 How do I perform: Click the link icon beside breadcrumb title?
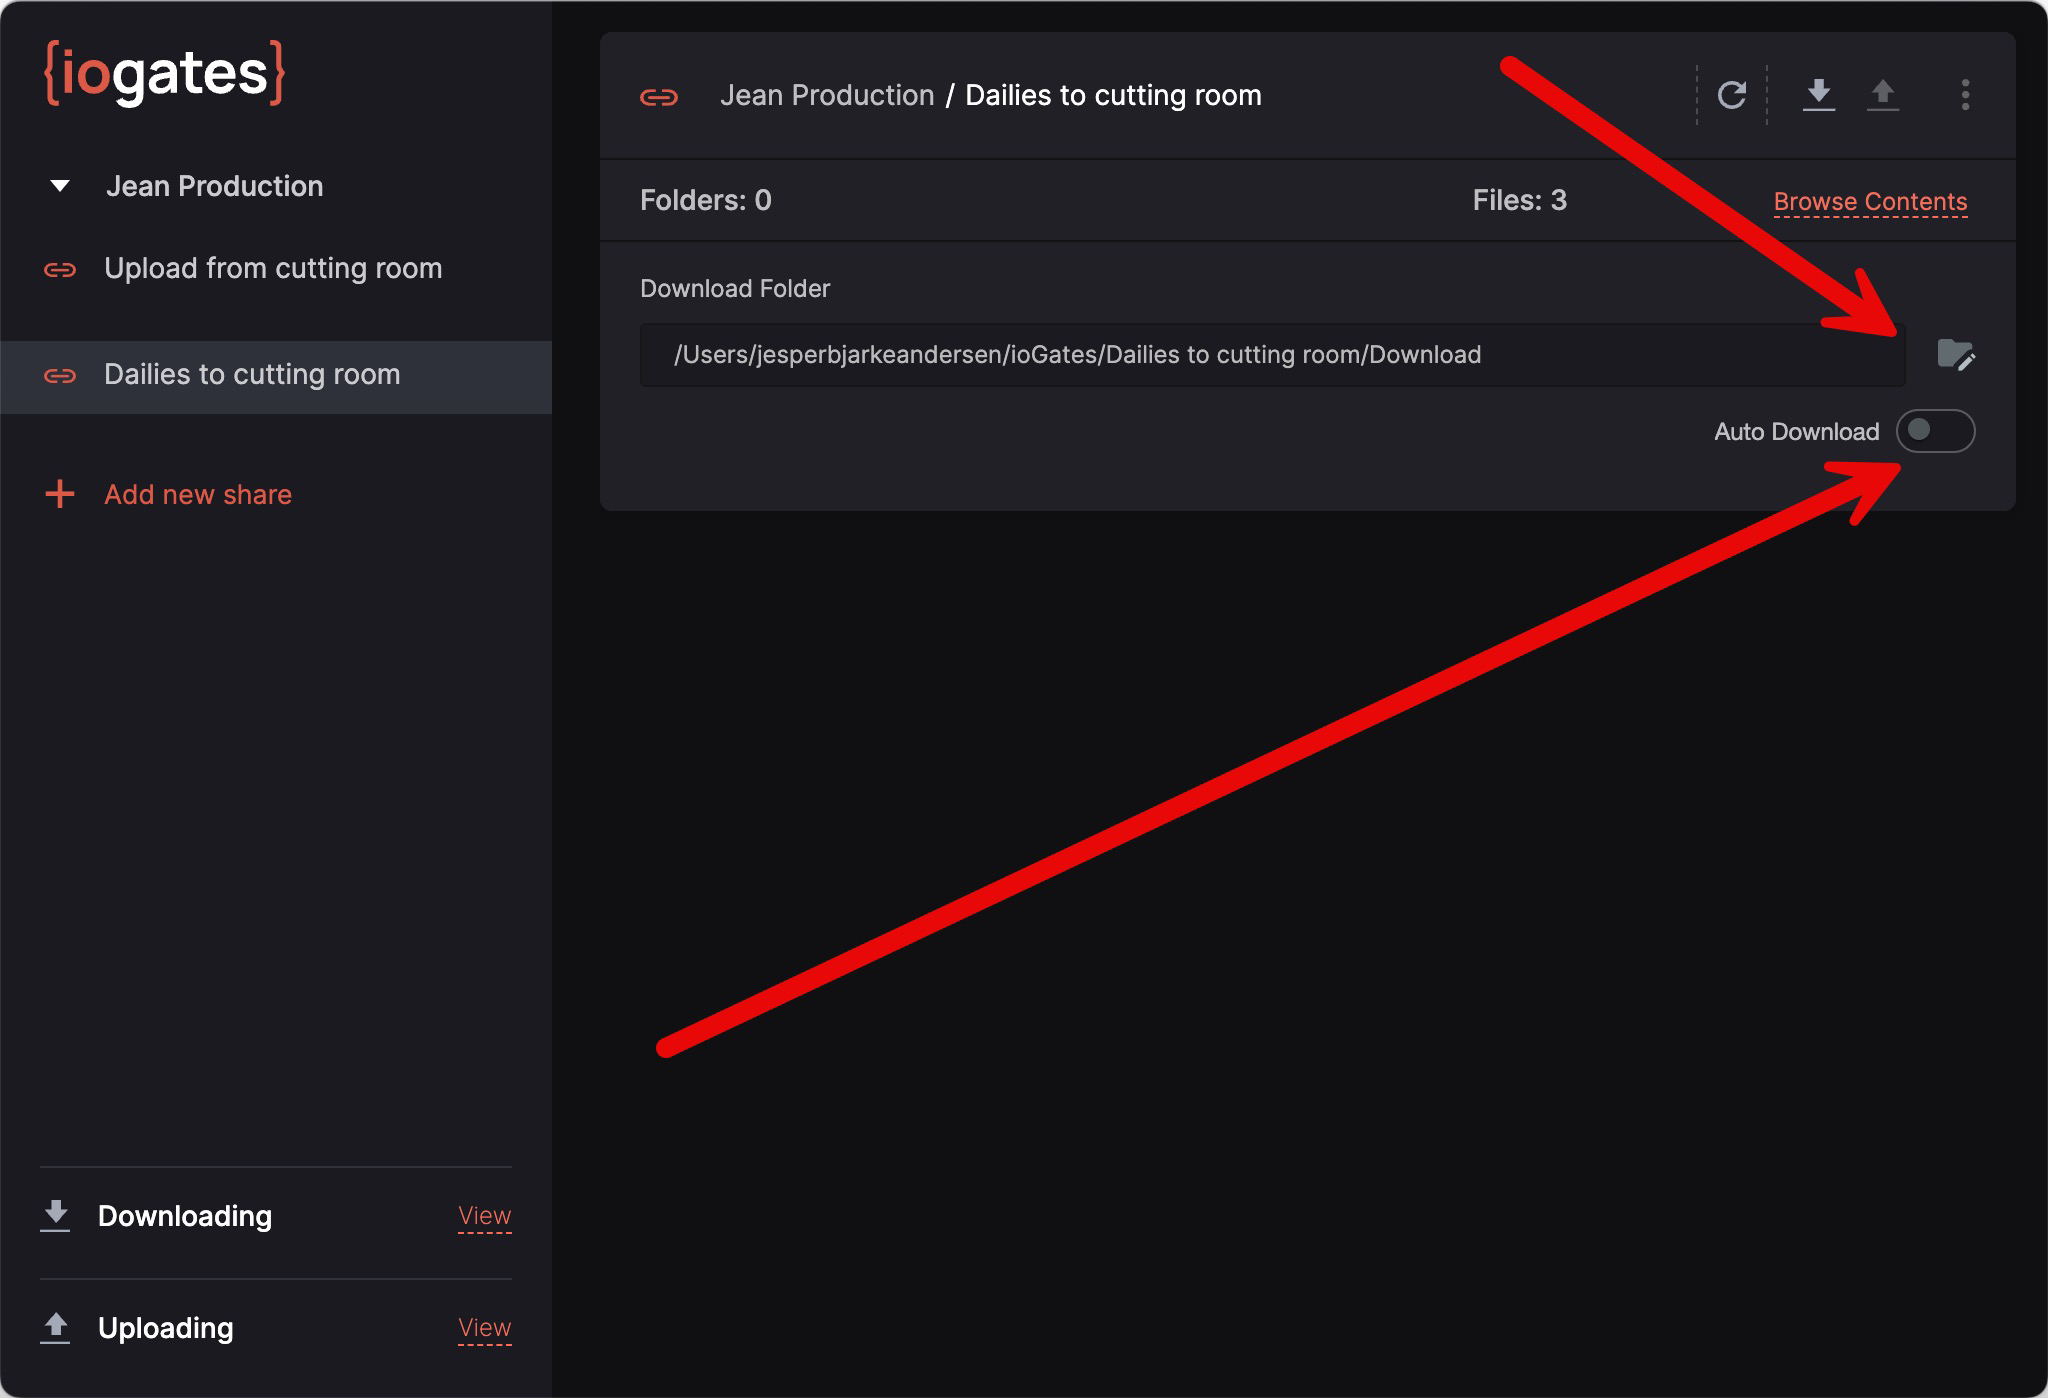click(x=659, y=97)
